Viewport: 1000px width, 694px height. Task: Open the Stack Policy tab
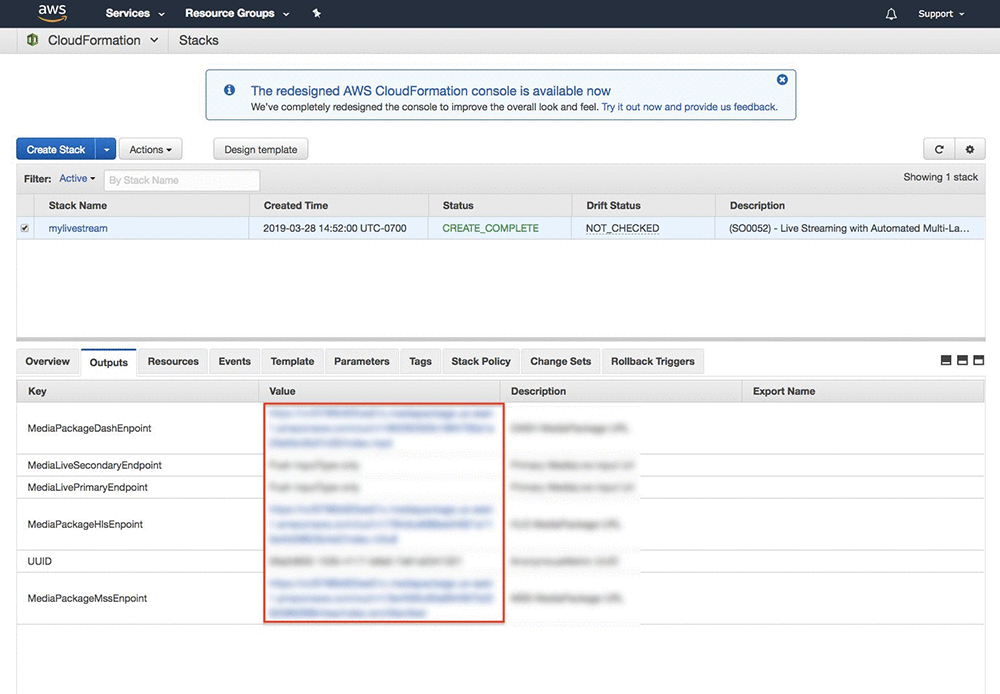tap(481, 361)
